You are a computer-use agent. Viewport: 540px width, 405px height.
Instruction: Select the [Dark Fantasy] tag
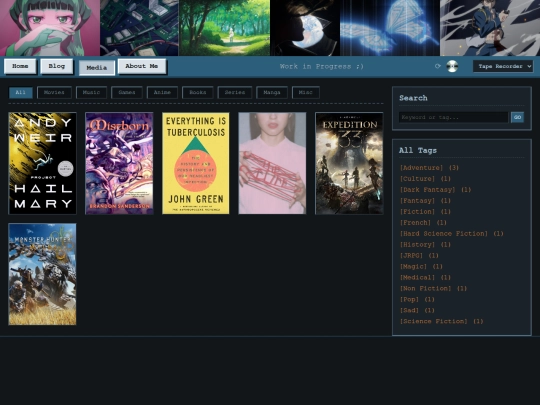tap(427, 190)
